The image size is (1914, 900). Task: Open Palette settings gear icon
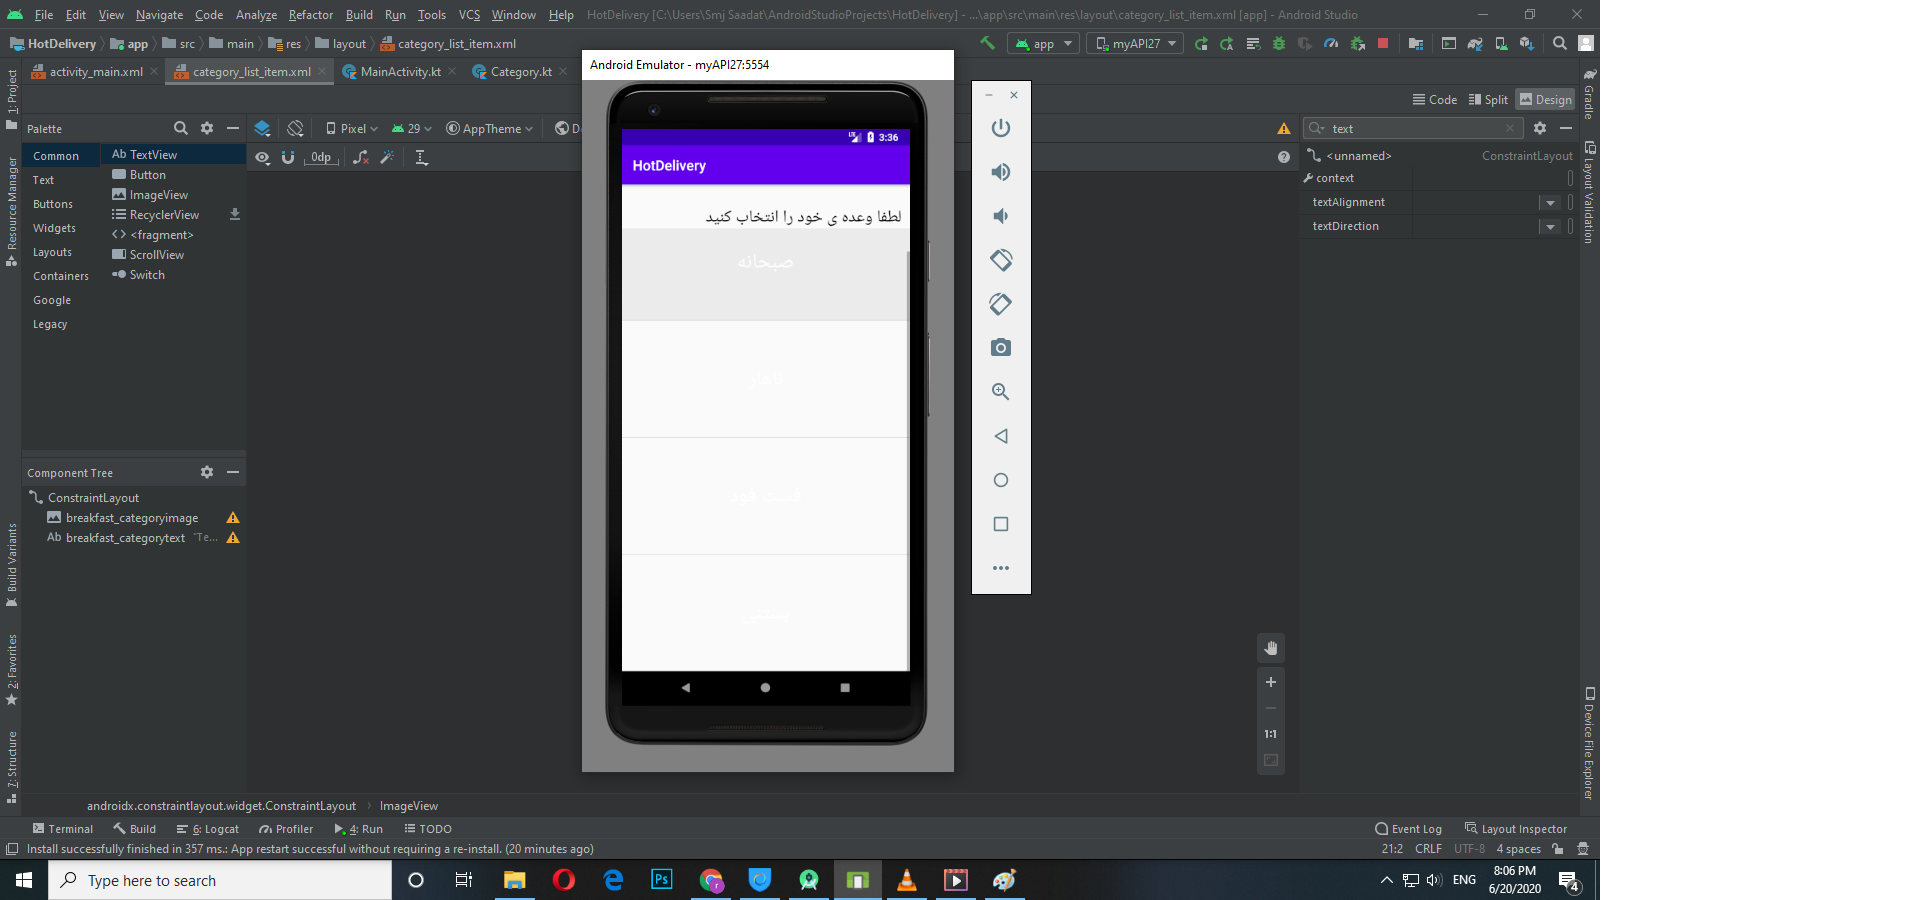[207, 128]
